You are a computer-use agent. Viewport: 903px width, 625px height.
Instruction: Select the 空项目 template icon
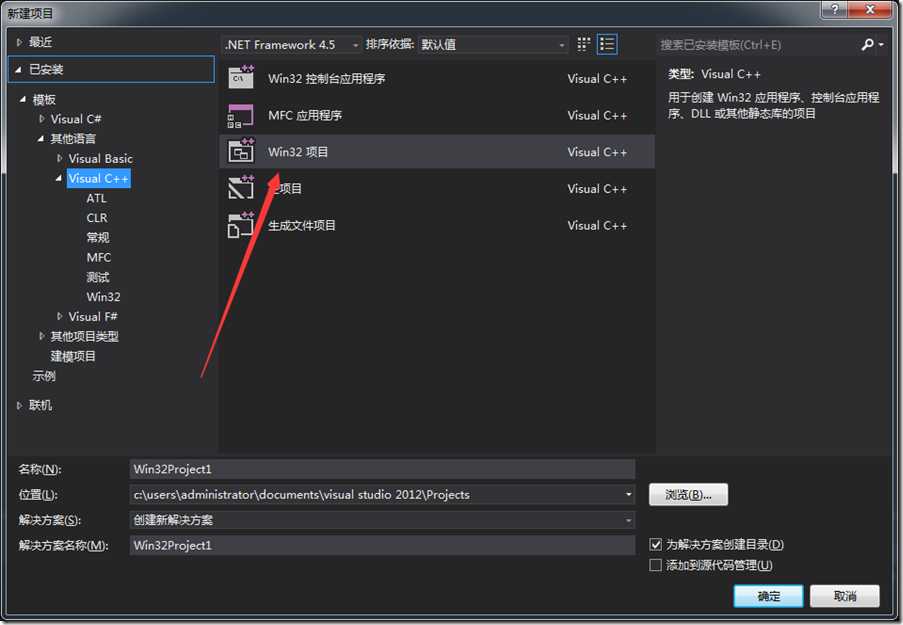pyautogui.click(x=241, y=188)
